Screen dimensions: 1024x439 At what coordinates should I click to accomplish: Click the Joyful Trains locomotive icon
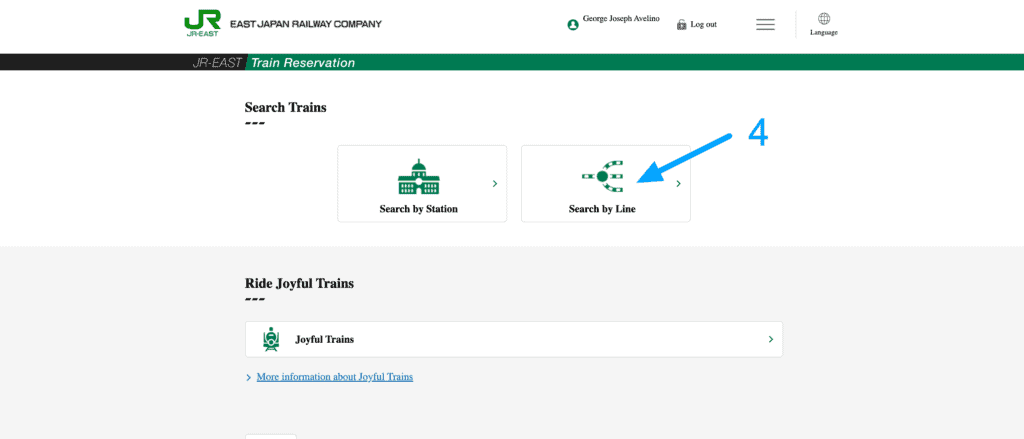[x=271, y=340]
